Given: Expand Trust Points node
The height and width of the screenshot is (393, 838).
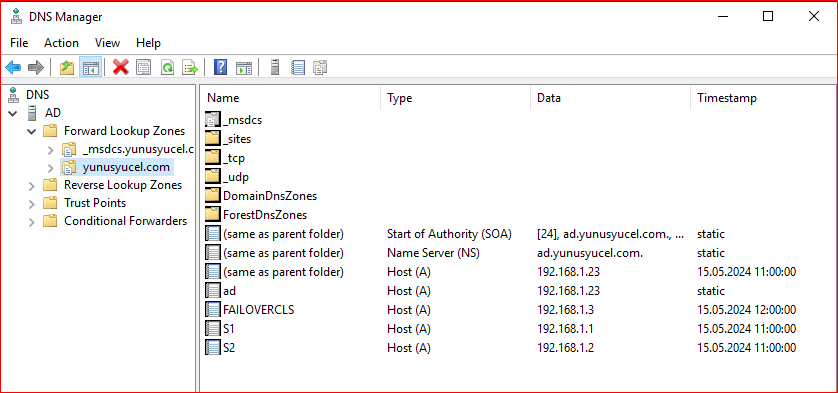Looking at the screenshot, I should pos(32,204).
